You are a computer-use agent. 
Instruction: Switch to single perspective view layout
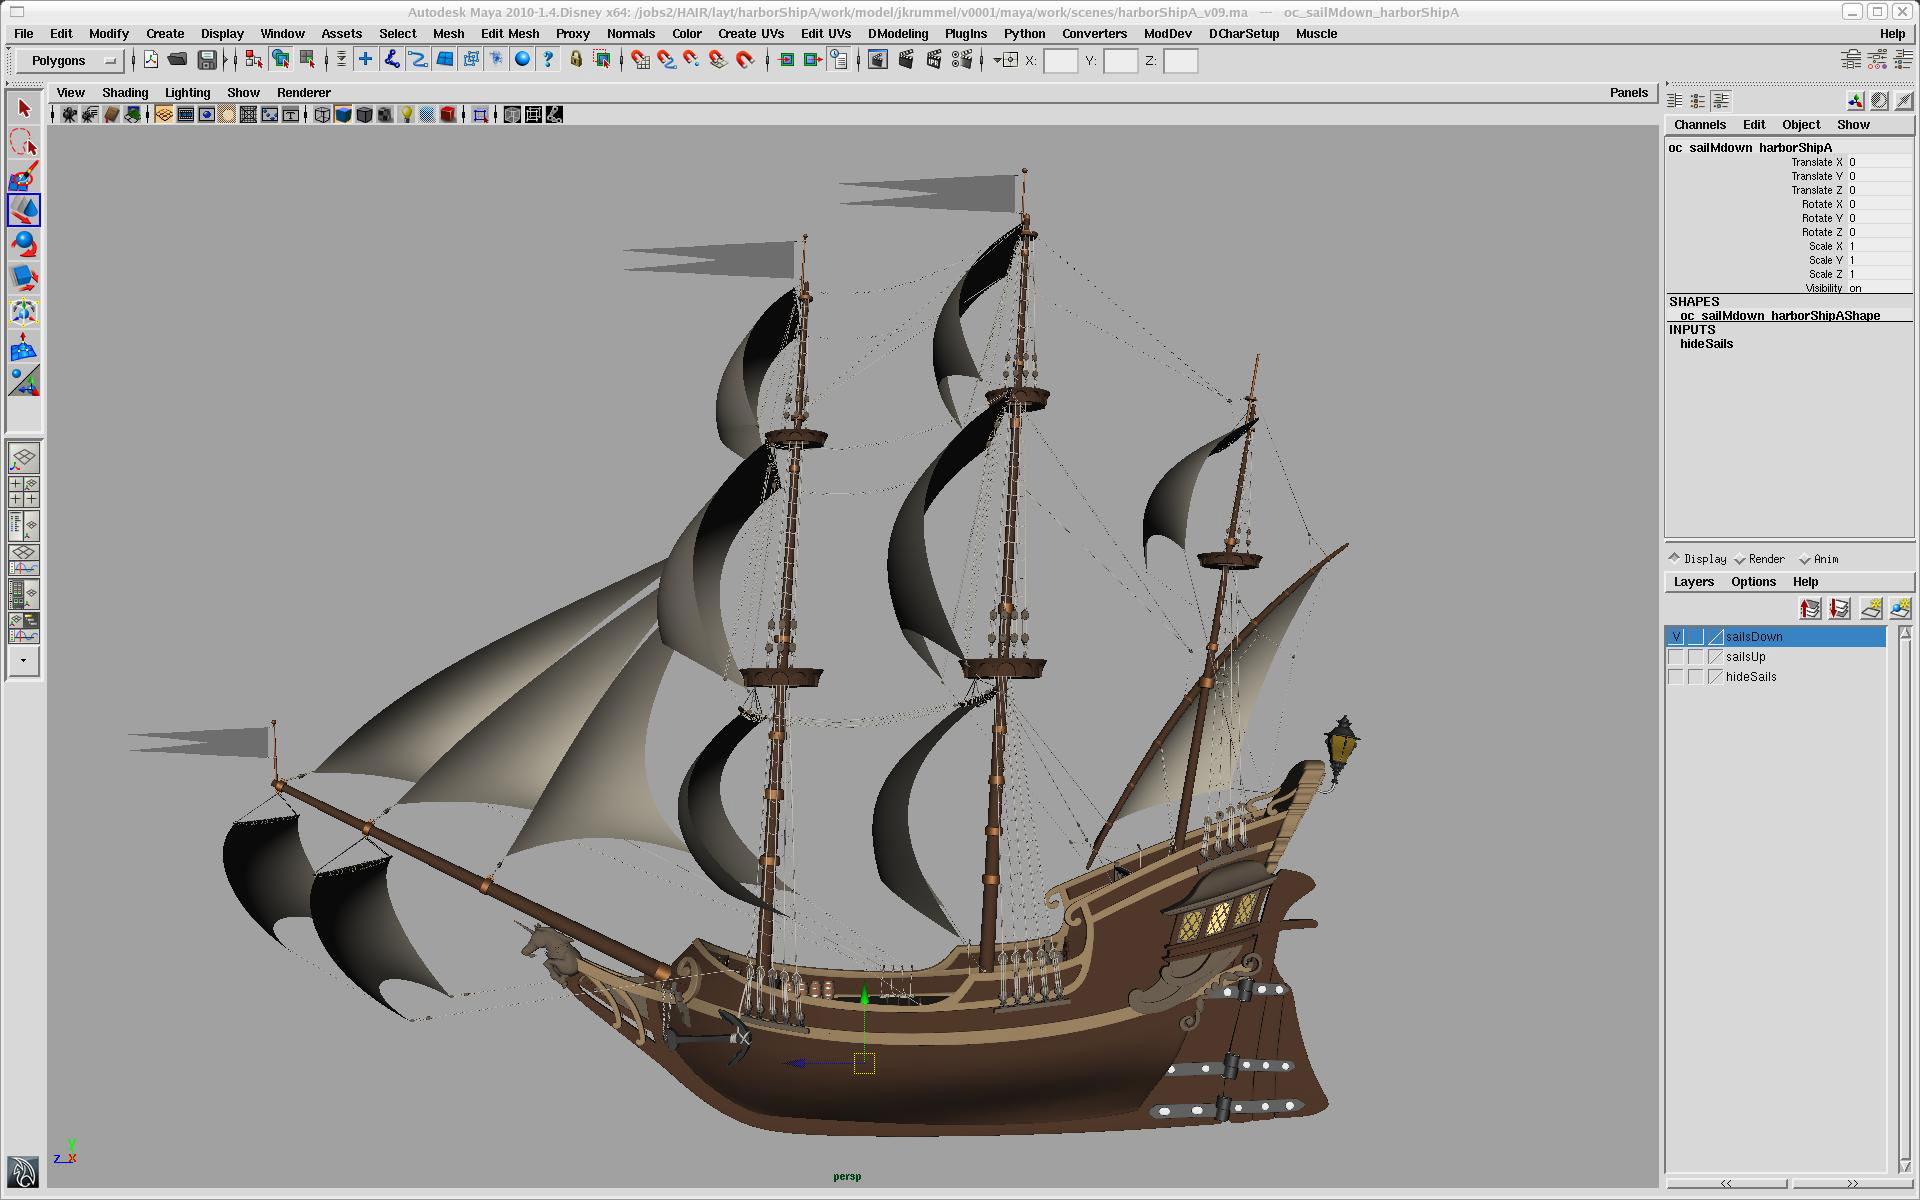(x=24, y=458)
